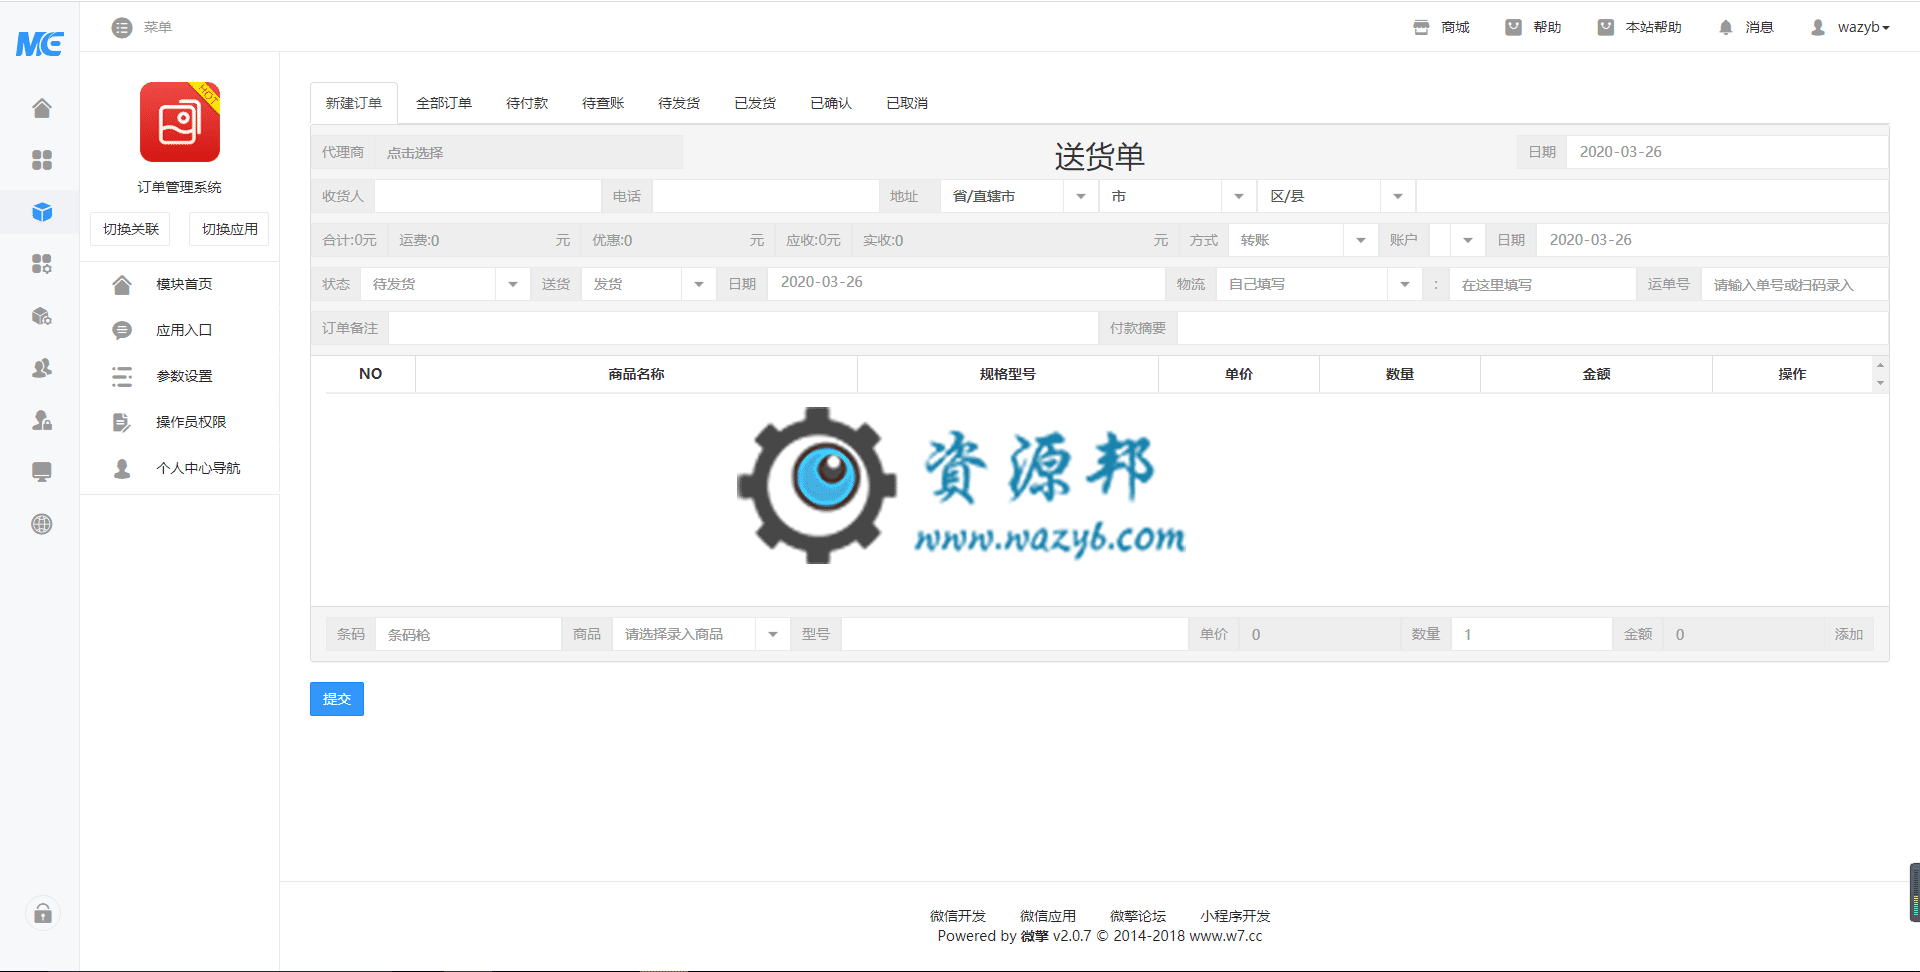The width and height of the screenshot is (1920, 972).
Task: Open the 微信应用 footer link
Action: tap(1048, 916)
